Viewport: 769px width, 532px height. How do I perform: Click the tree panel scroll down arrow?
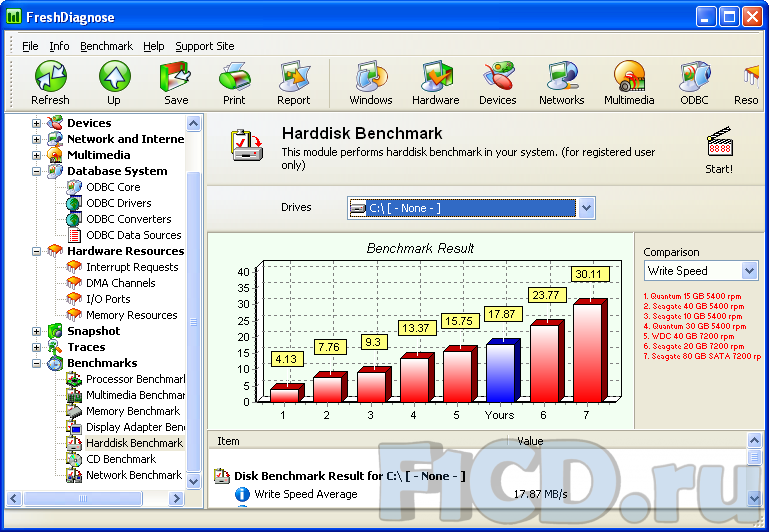point(194,481)
